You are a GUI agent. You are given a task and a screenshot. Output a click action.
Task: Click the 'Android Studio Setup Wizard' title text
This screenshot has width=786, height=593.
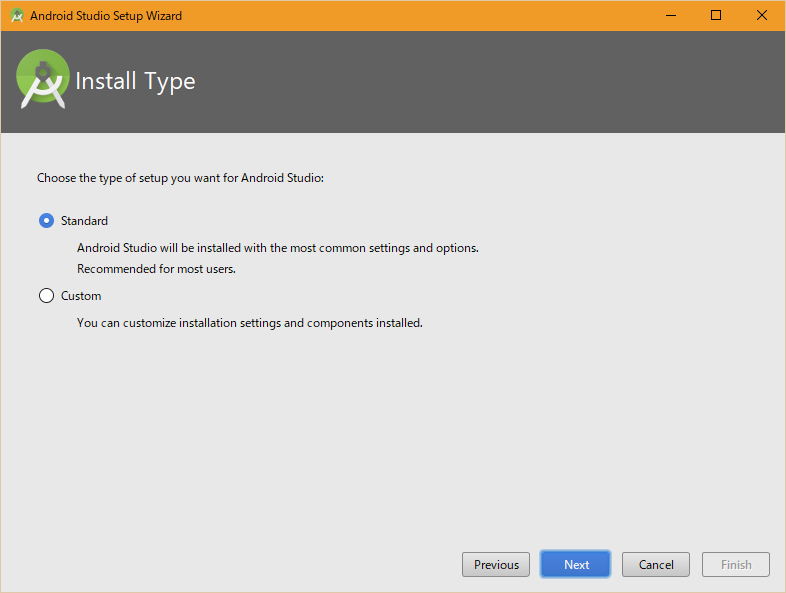[x=106, y=16]
